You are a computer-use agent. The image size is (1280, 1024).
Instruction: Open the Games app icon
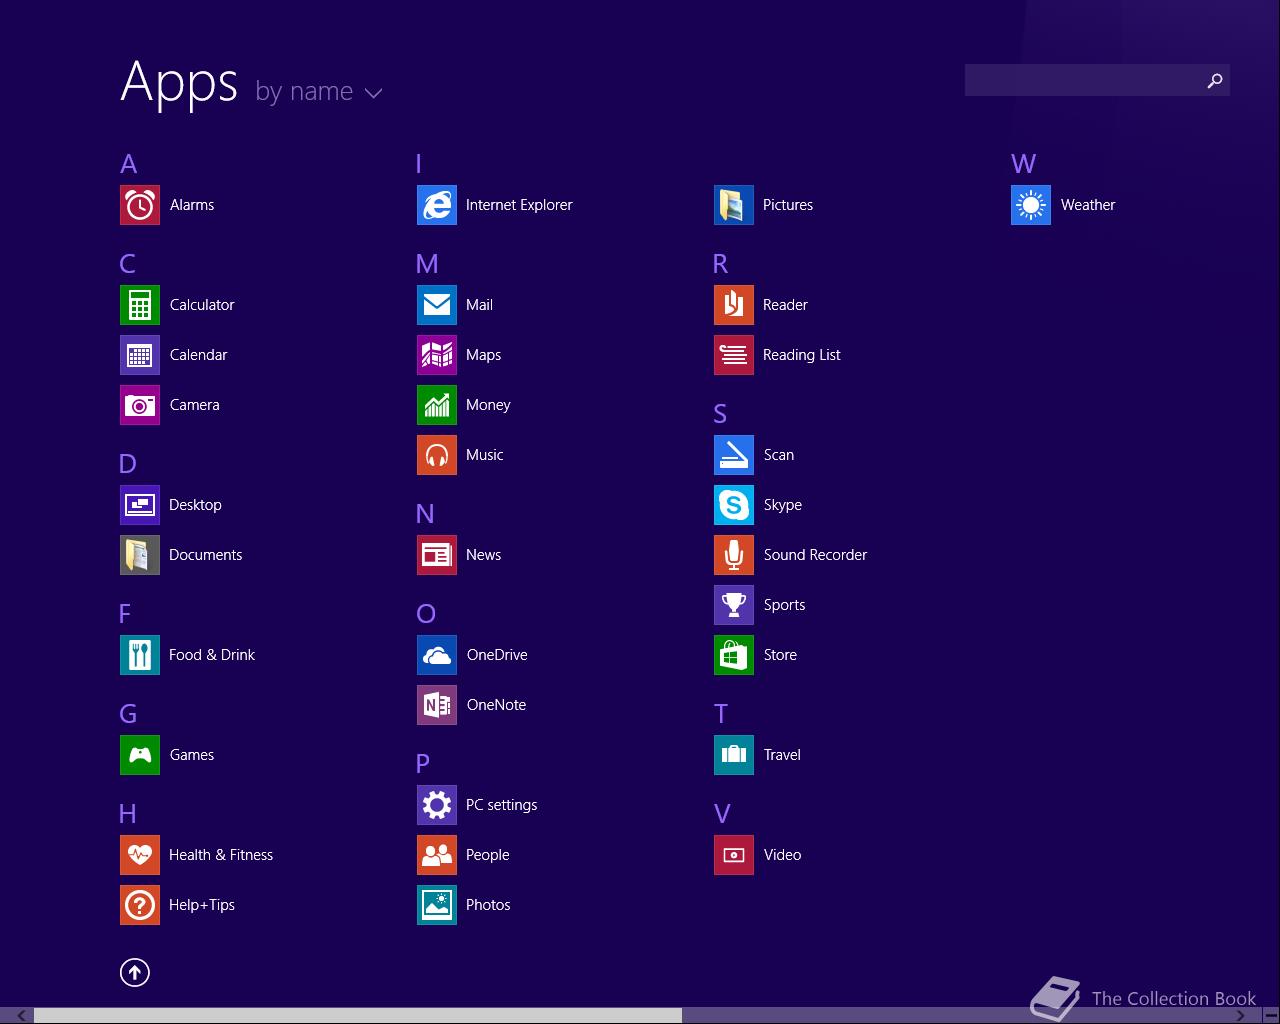(x=140, y=755)
